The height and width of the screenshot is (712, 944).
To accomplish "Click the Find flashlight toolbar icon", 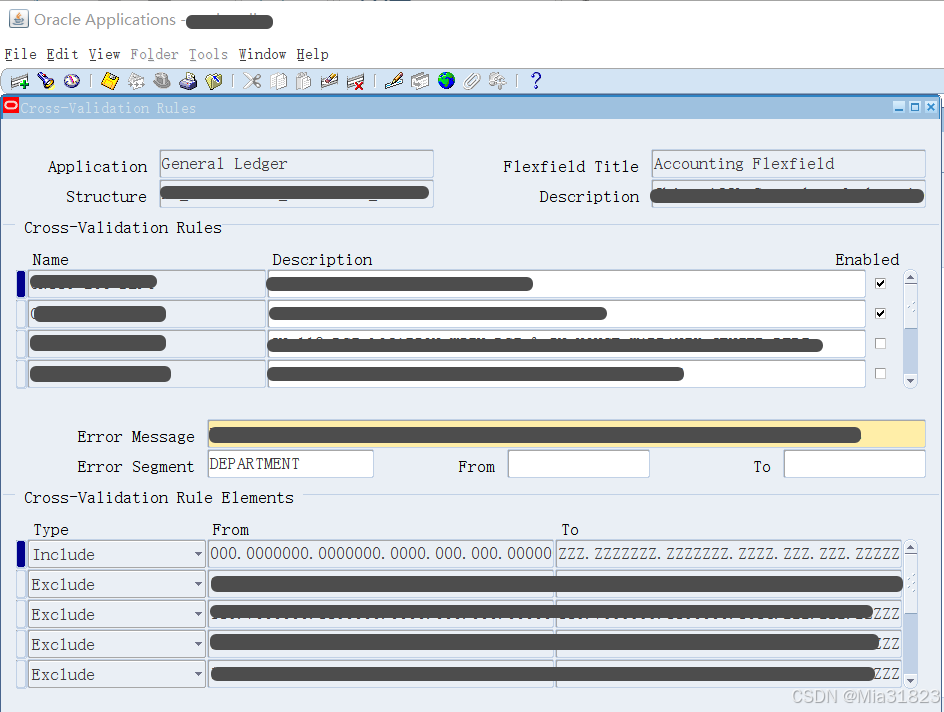I will (x=46, y=81).
